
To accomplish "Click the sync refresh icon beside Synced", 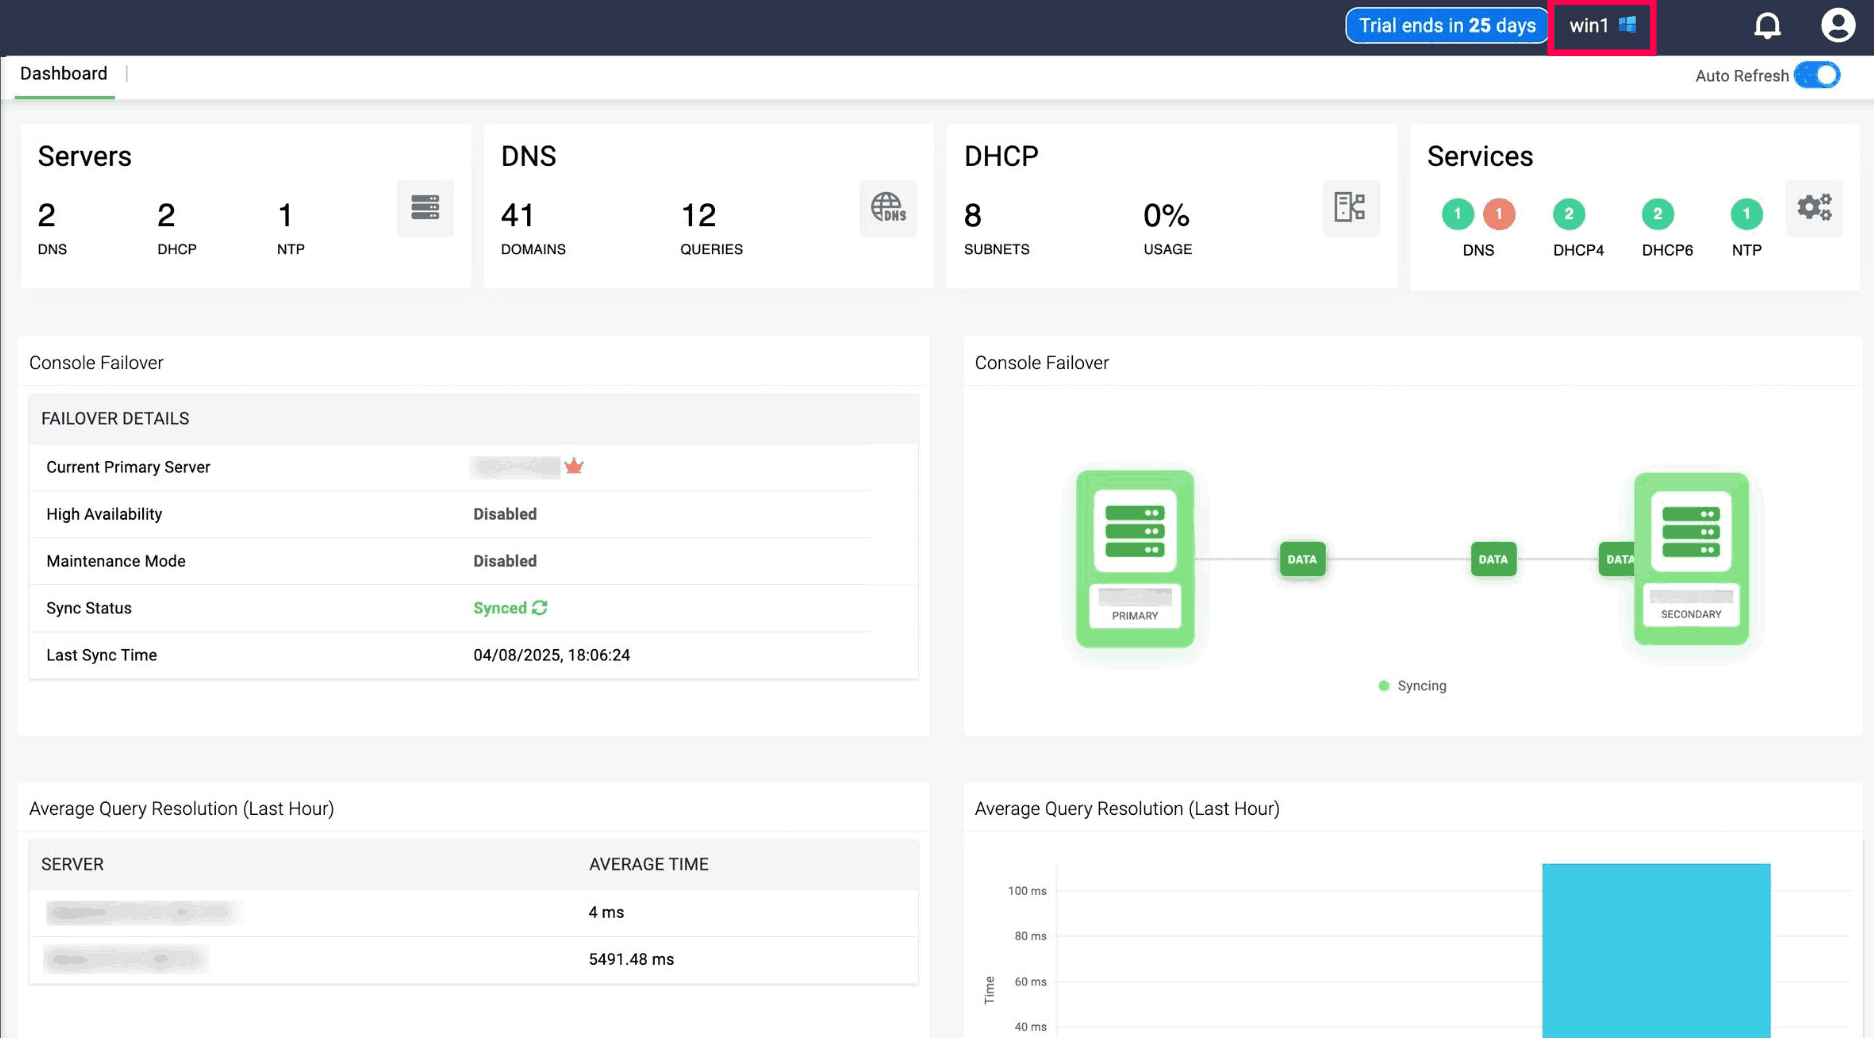I will click(540, 608).
